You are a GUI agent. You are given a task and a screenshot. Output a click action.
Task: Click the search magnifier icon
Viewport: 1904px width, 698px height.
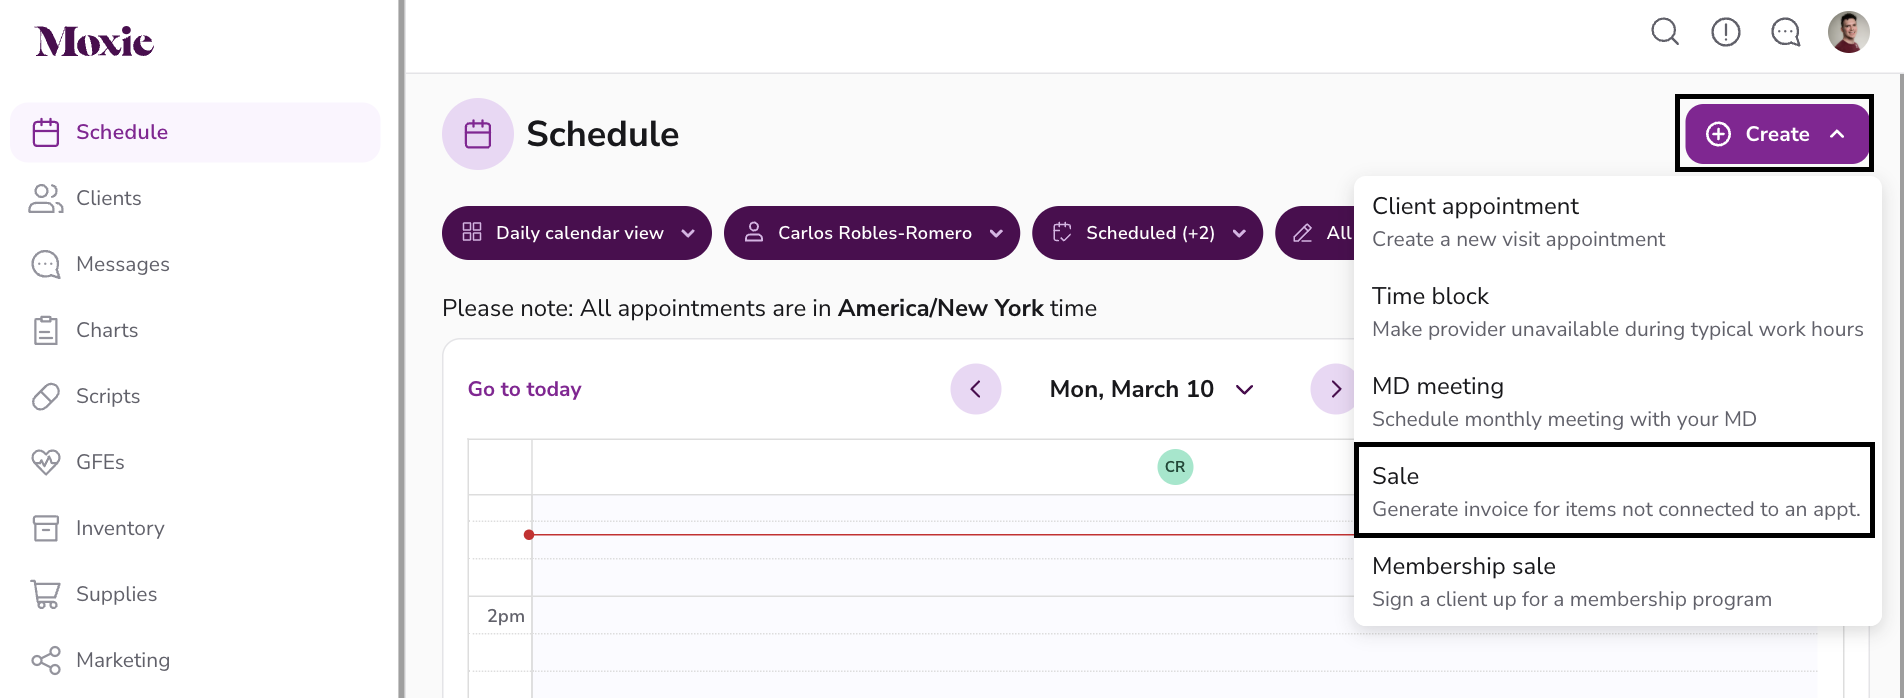pyautogui.click(x=1665, y=32)
